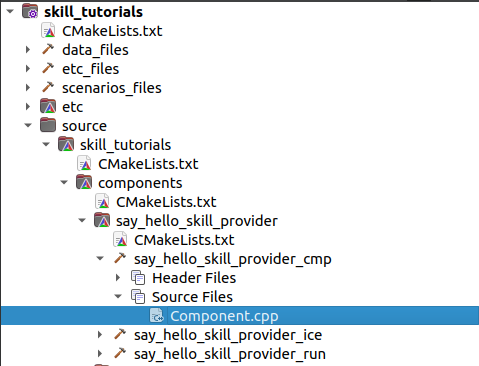Collapse the source folder arrow
This screenshot has height=366, width=479.
[28, 126]
